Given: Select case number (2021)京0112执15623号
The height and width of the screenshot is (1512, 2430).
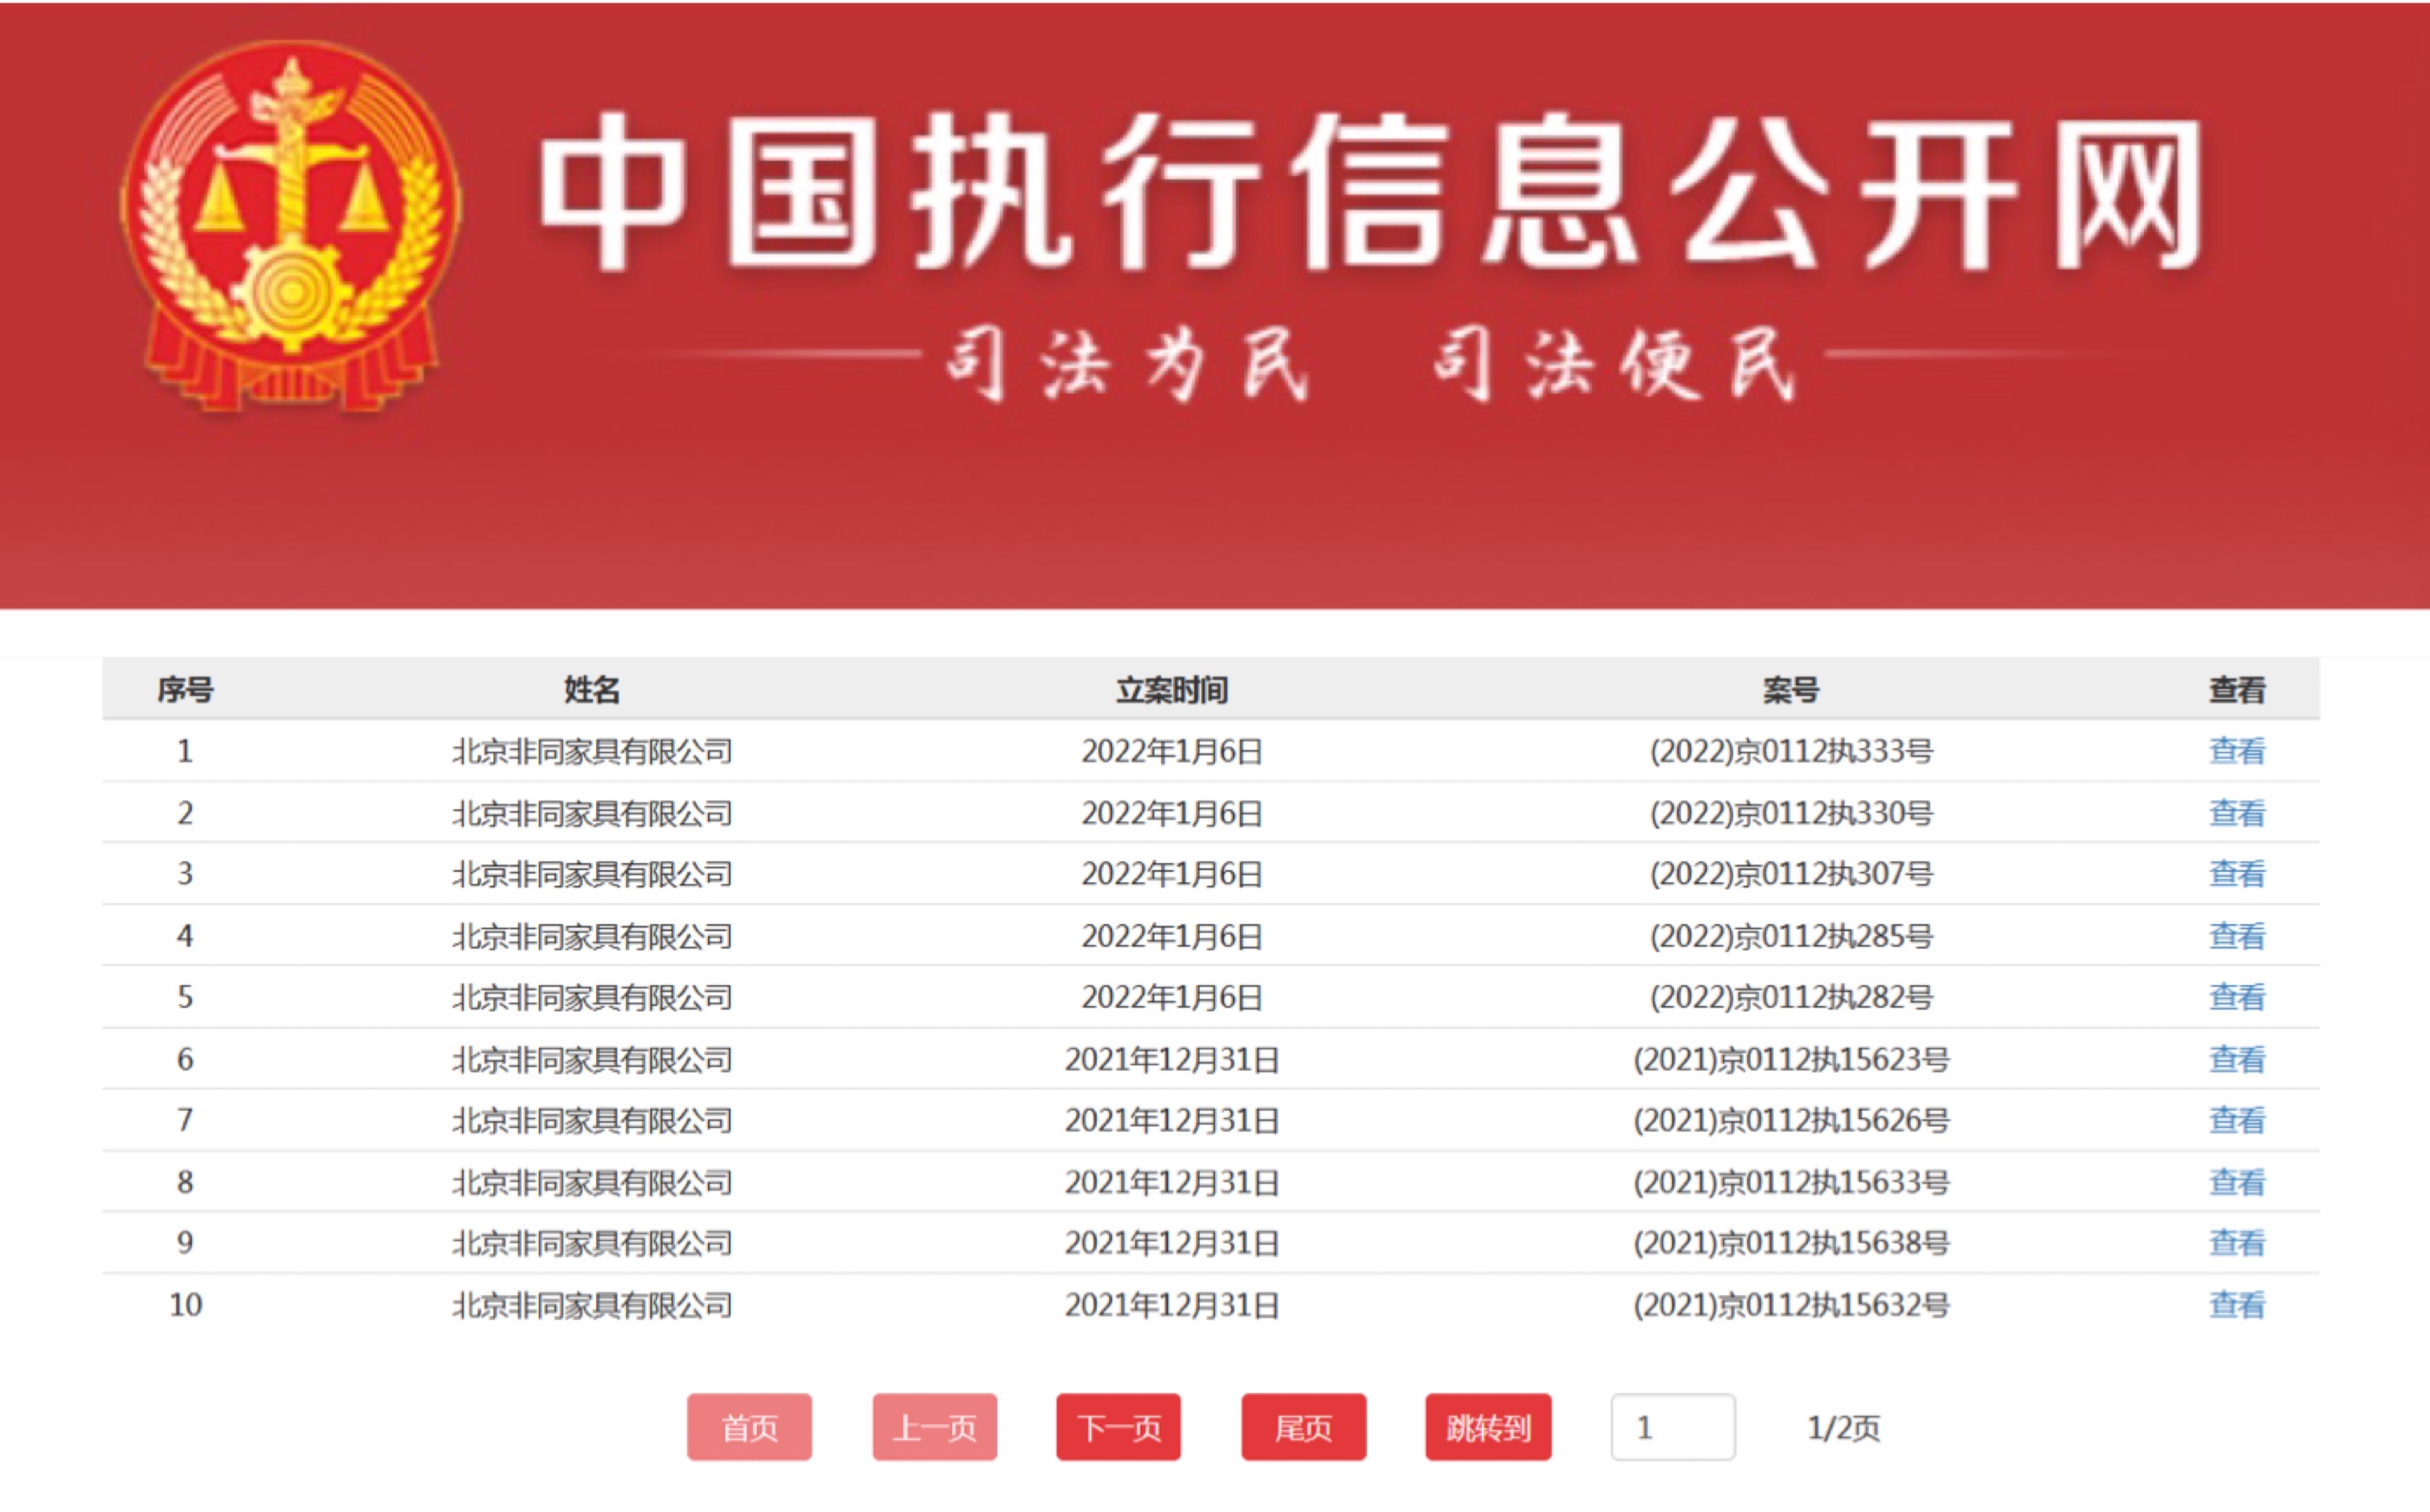Looking at the screenshot, I should click(x=1790, y=1059).
